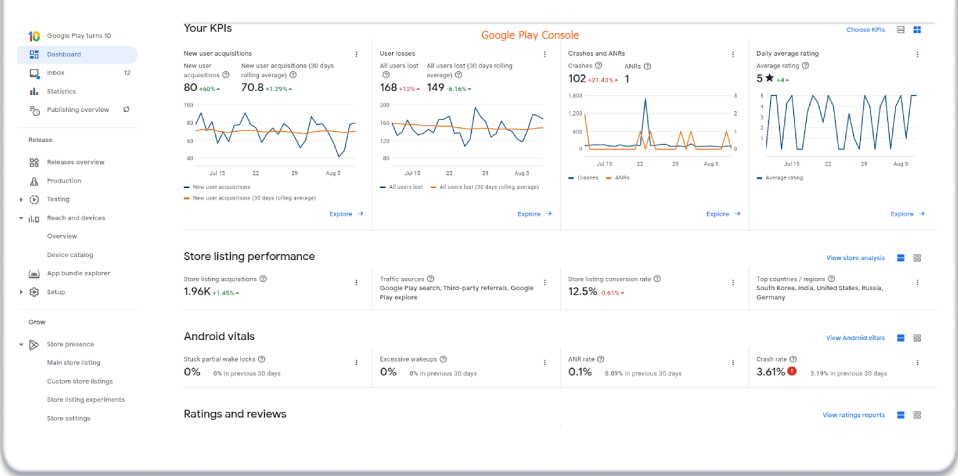958x476 pixels.
Task: Switch KPIs to list view icon
Action: point(900,30)
